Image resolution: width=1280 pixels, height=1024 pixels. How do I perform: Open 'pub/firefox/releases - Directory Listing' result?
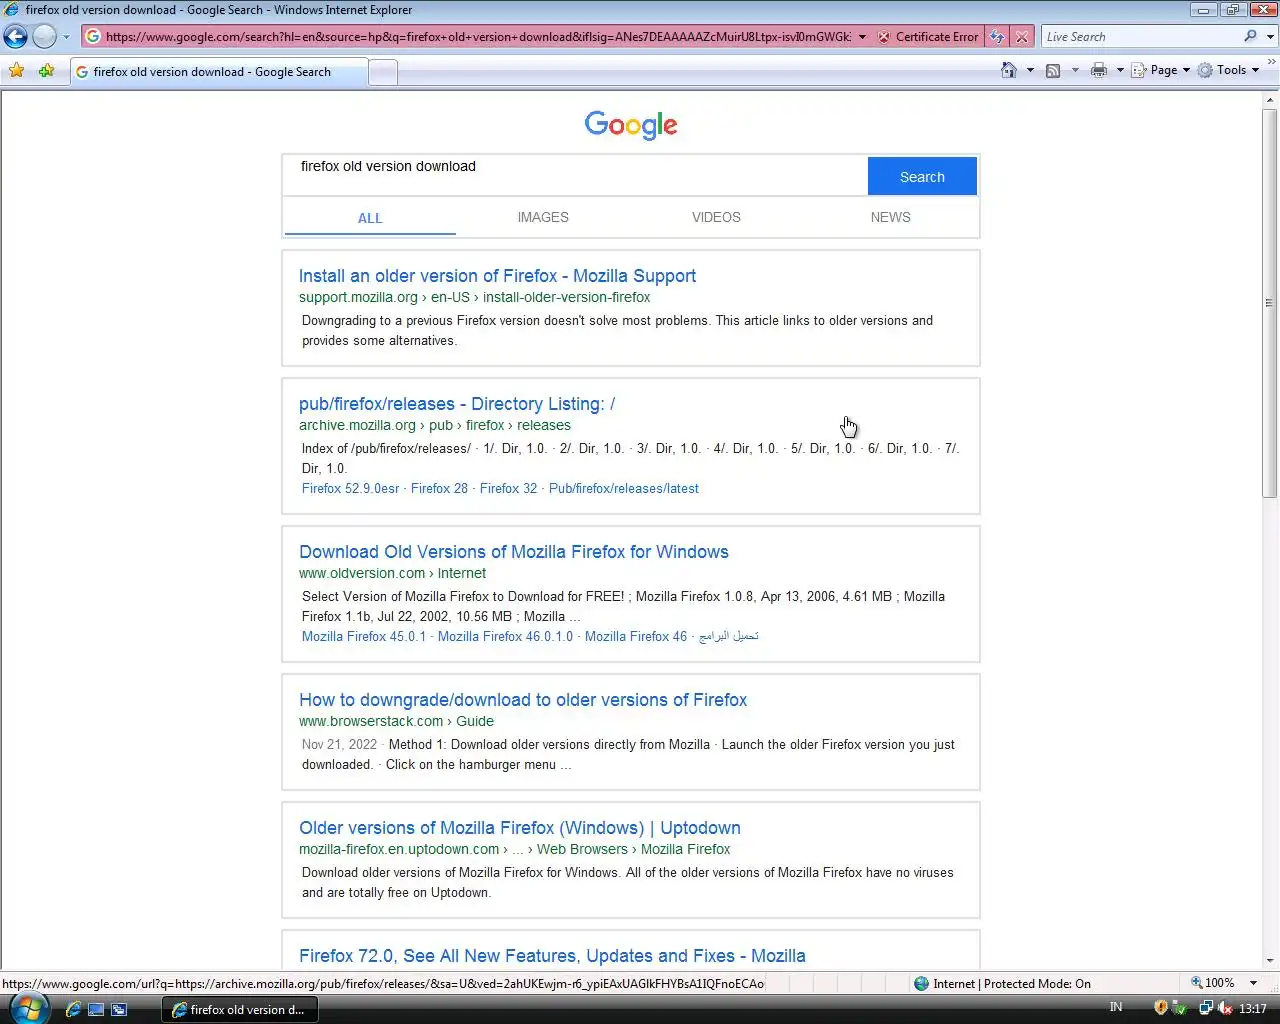pos(457,404)
